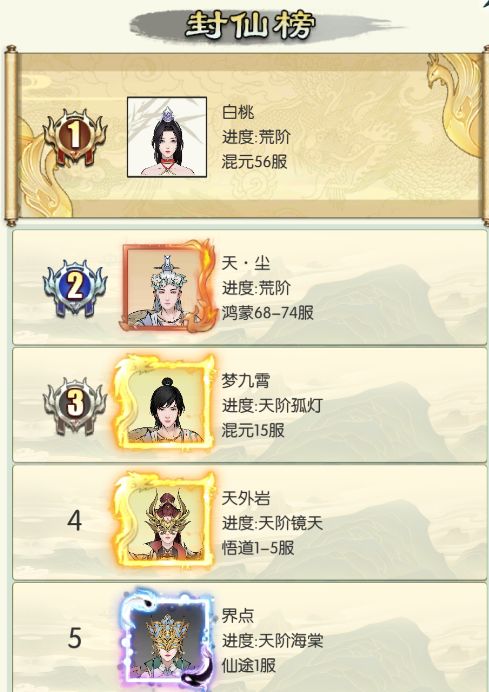Select player name 天·尘

pyautogui.click(x=246, y=263)
